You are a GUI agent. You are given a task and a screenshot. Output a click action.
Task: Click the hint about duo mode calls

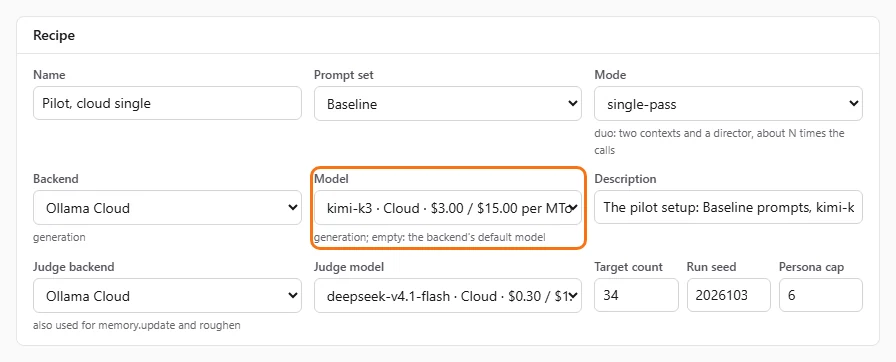(x=719, y=142)
